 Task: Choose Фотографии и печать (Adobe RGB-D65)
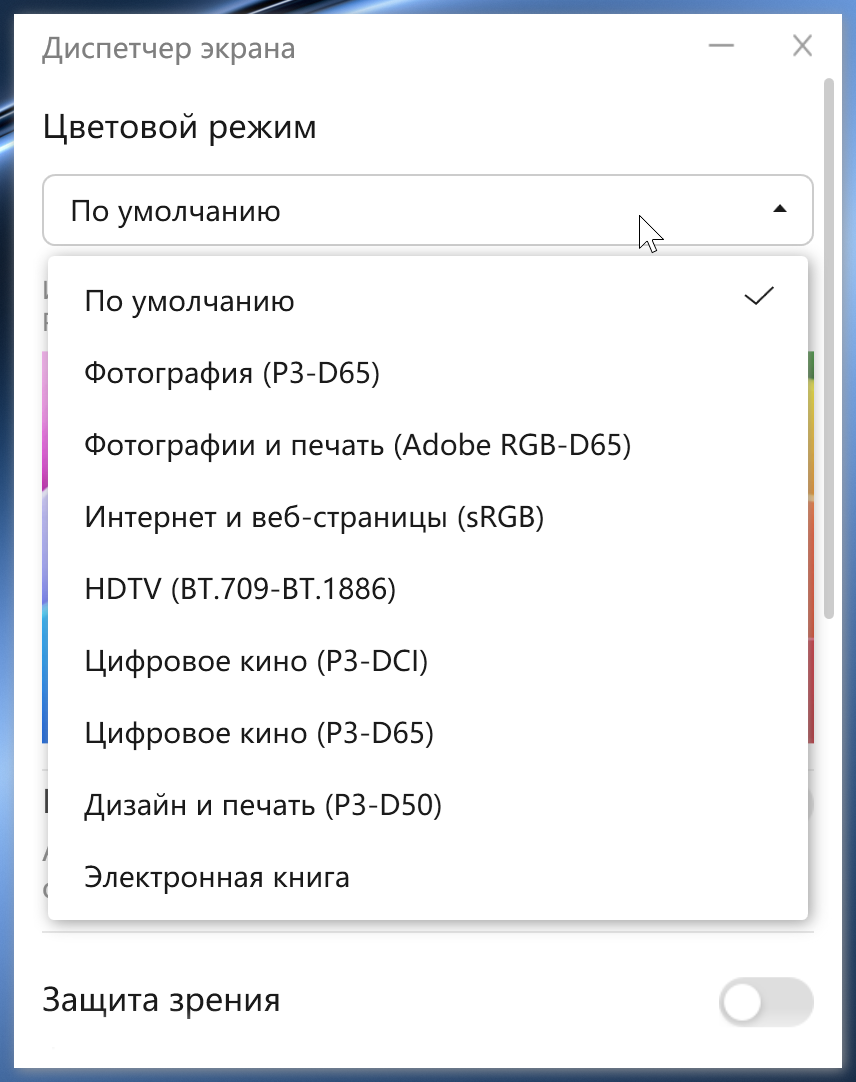click(357, 445)
